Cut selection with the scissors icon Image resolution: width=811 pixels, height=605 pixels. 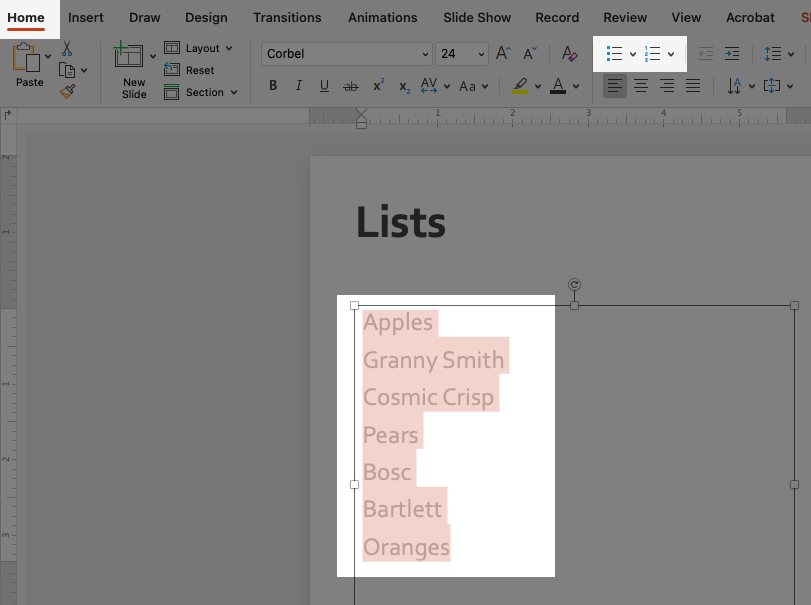click(x=67, y=49)
